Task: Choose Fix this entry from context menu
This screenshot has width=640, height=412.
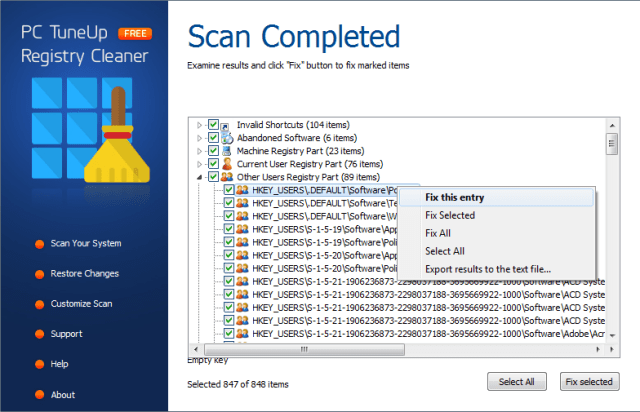Action: [496, 198]
